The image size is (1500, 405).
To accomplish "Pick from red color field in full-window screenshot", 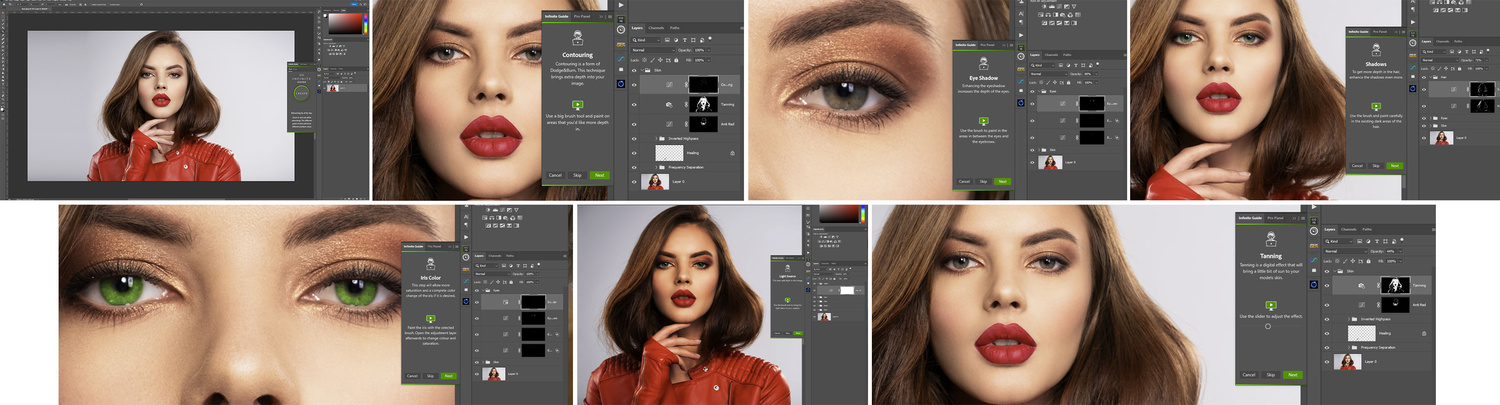I will pos(345,24).
